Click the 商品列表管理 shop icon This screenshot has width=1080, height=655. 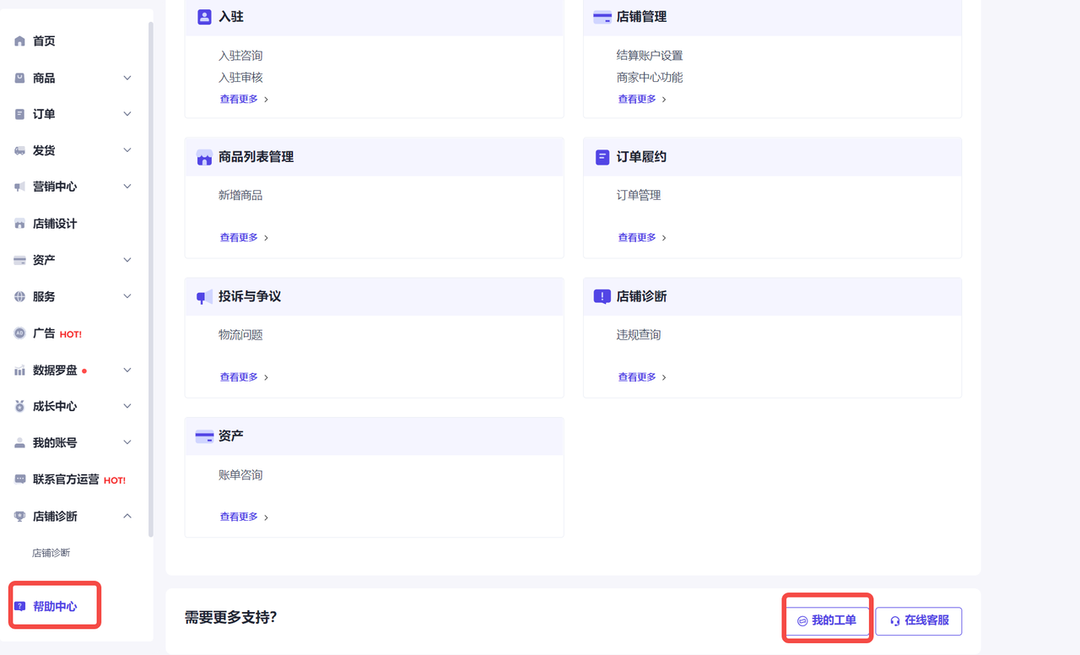click(x=204, y=157)
